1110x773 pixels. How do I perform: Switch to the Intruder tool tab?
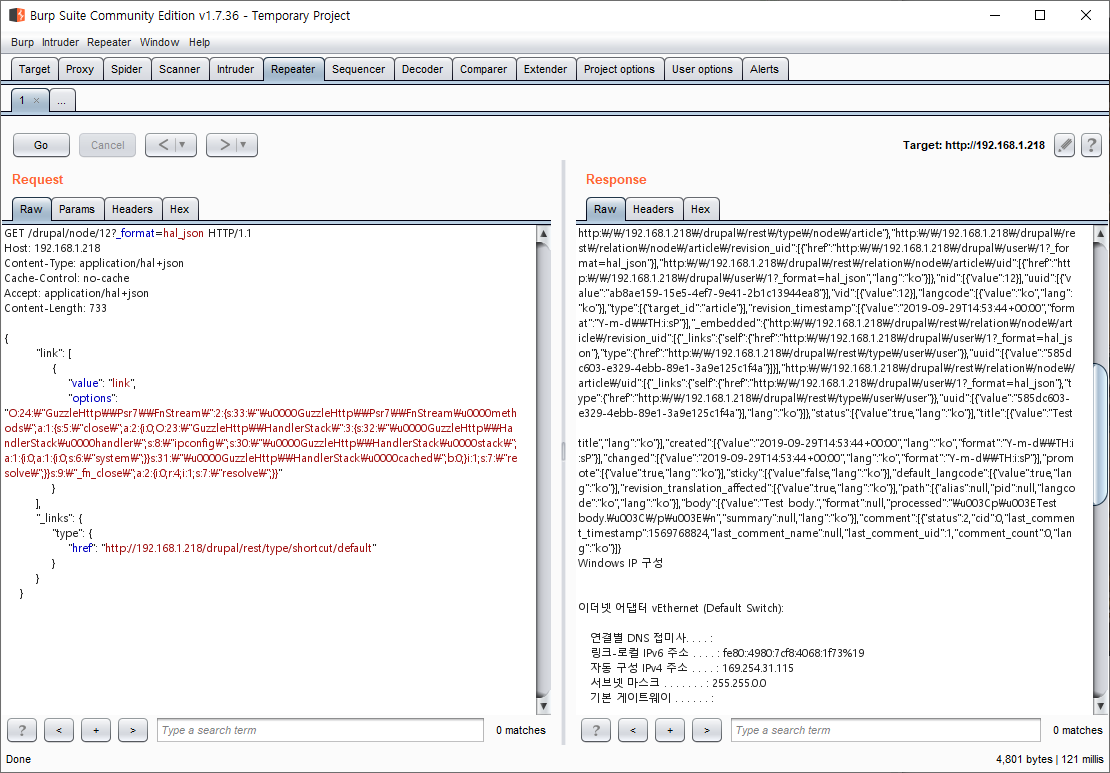(236, 69)
